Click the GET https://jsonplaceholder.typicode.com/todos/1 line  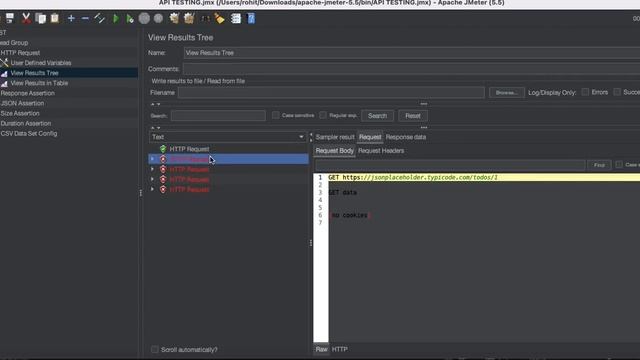click(413, 178)
